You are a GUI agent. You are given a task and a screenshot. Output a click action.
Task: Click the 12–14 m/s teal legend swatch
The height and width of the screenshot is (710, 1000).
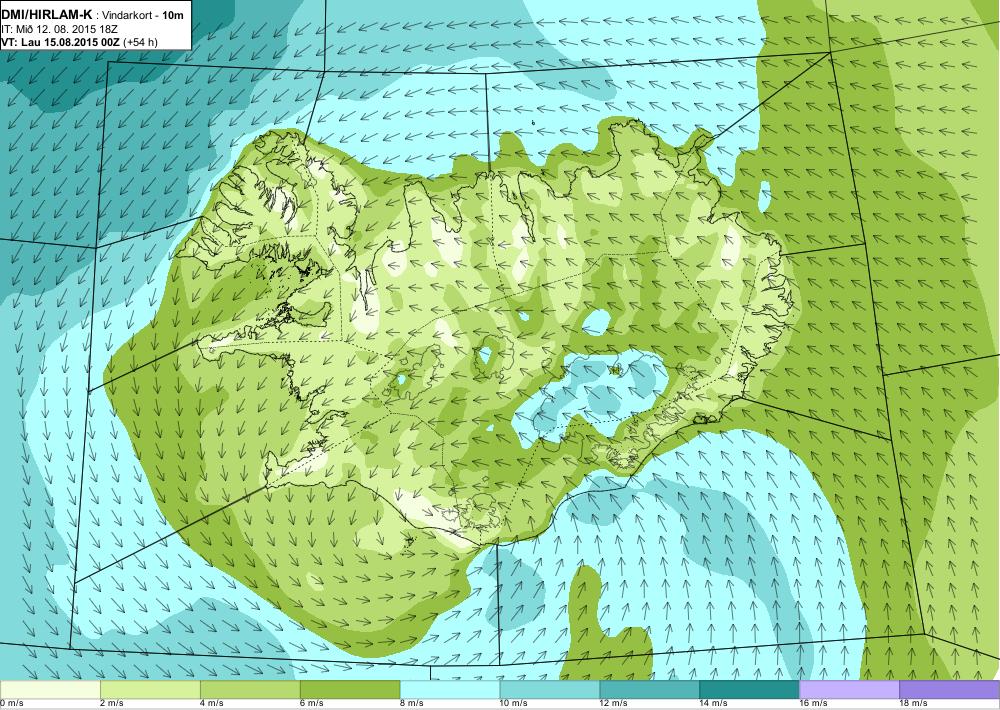pyautogui.click(x=650, y=690)
